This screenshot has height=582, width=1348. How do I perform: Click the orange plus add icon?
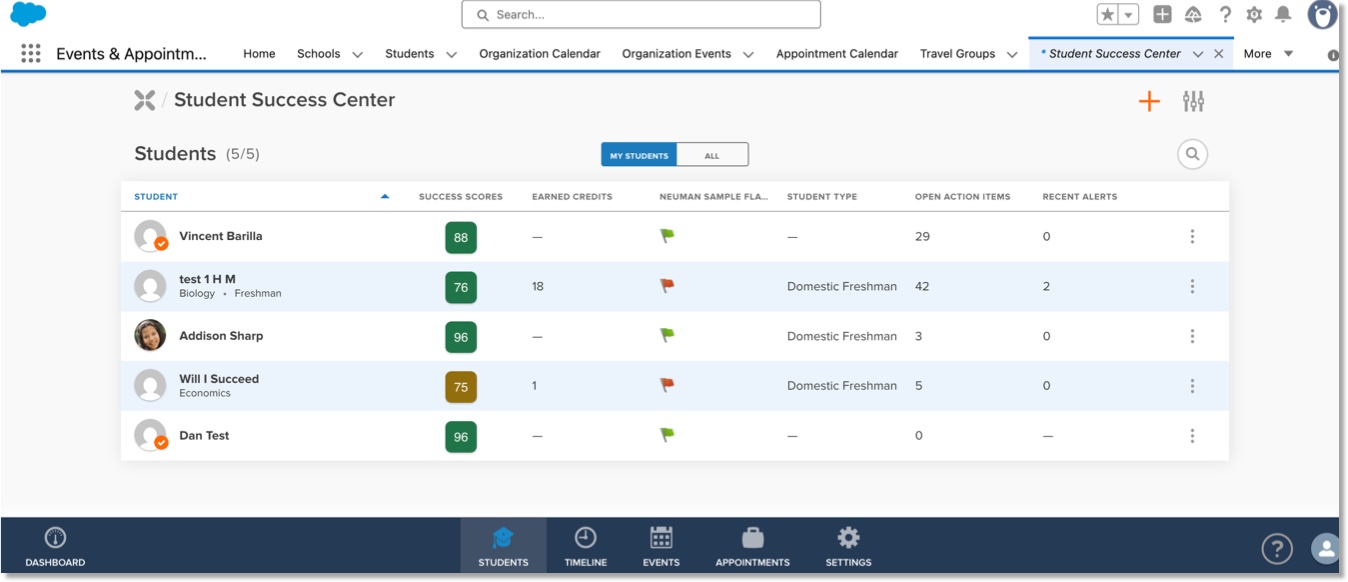(x=1149, y=101)
